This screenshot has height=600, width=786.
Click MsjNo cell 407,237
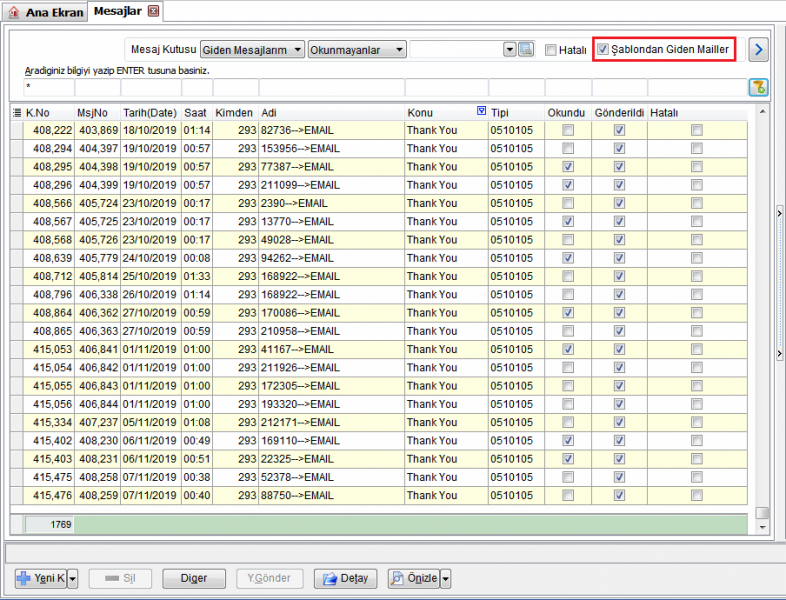98,422
